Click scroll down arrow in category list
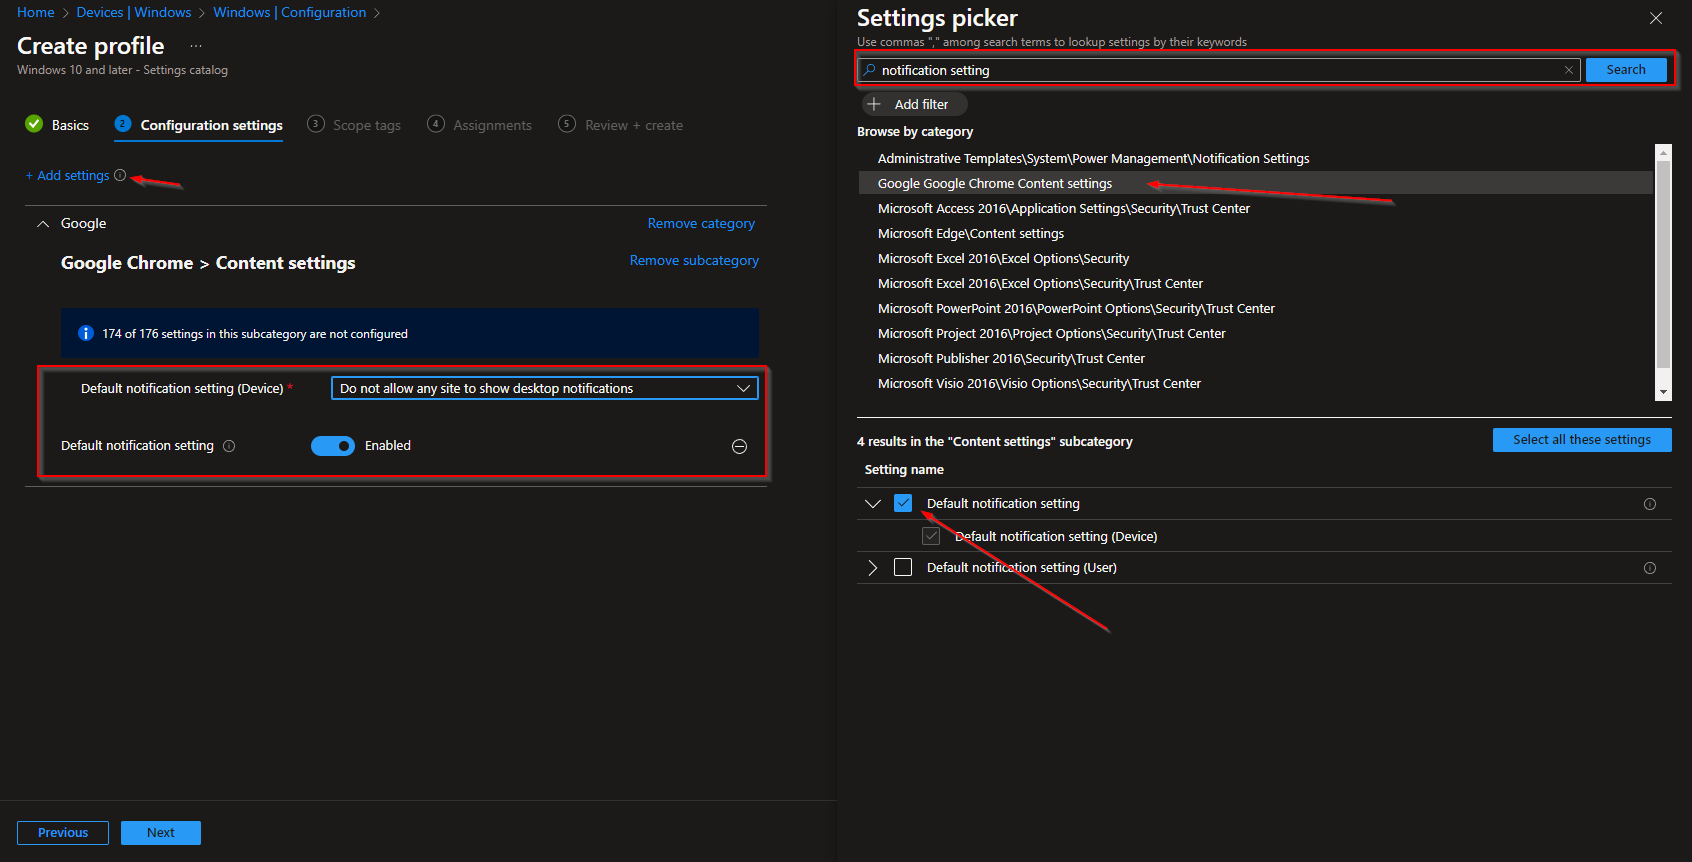Image resolution: width=1692 pixels, height=862 pixels. click(1664, 393)
